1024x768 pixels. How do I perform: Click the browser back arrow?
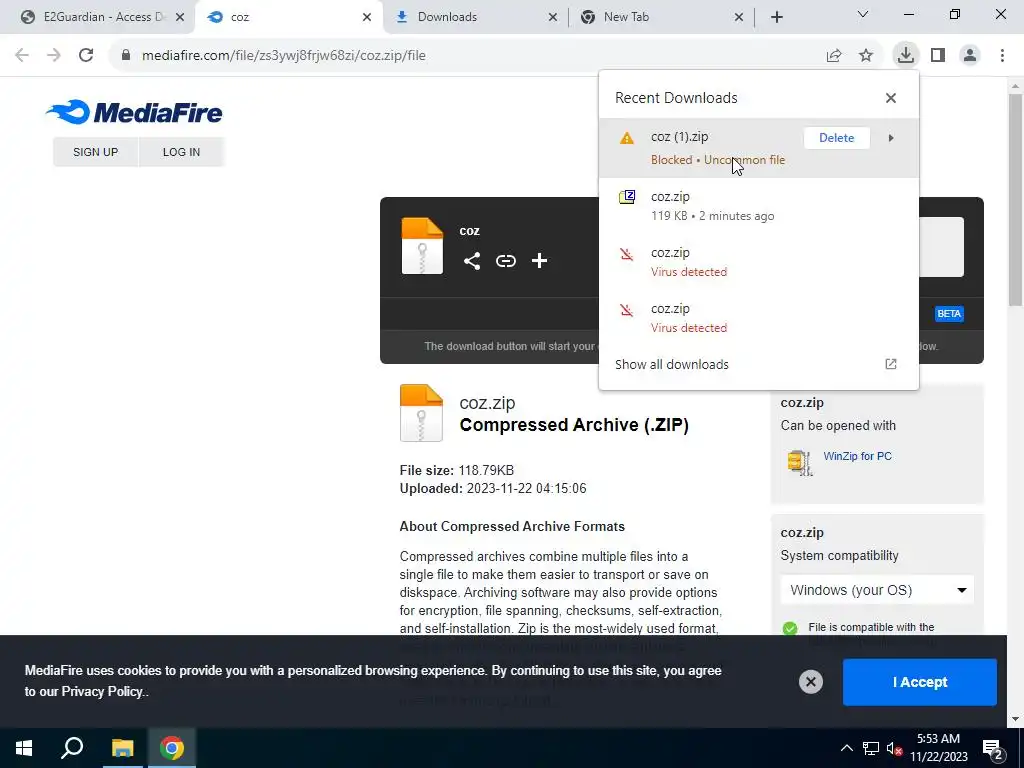click(x=22, y=56)
